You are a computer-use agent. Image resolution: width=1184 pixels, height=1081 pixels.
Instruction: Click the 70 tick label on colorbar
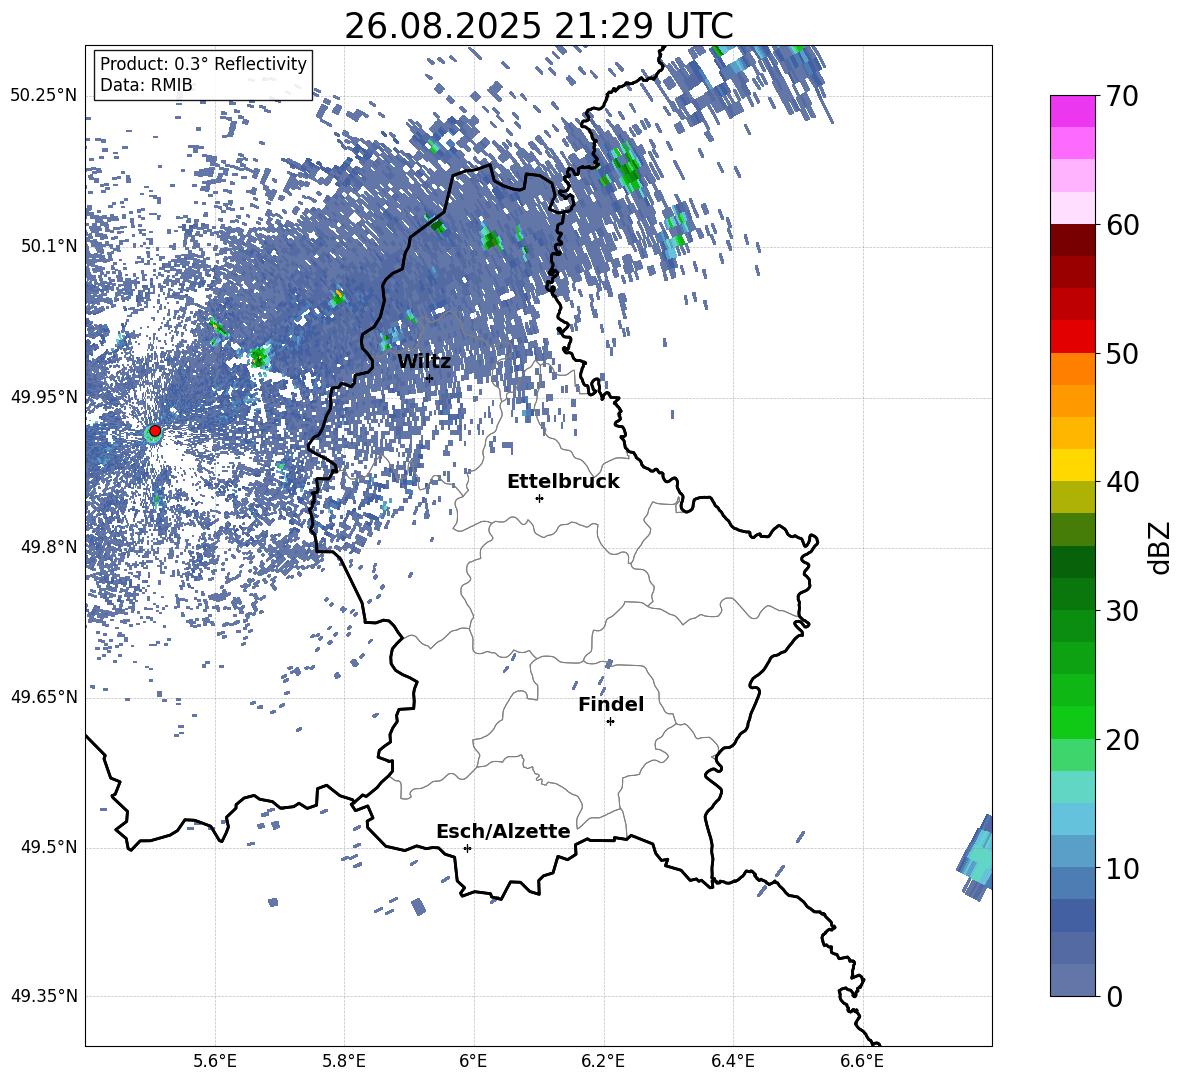(1122, 97)
